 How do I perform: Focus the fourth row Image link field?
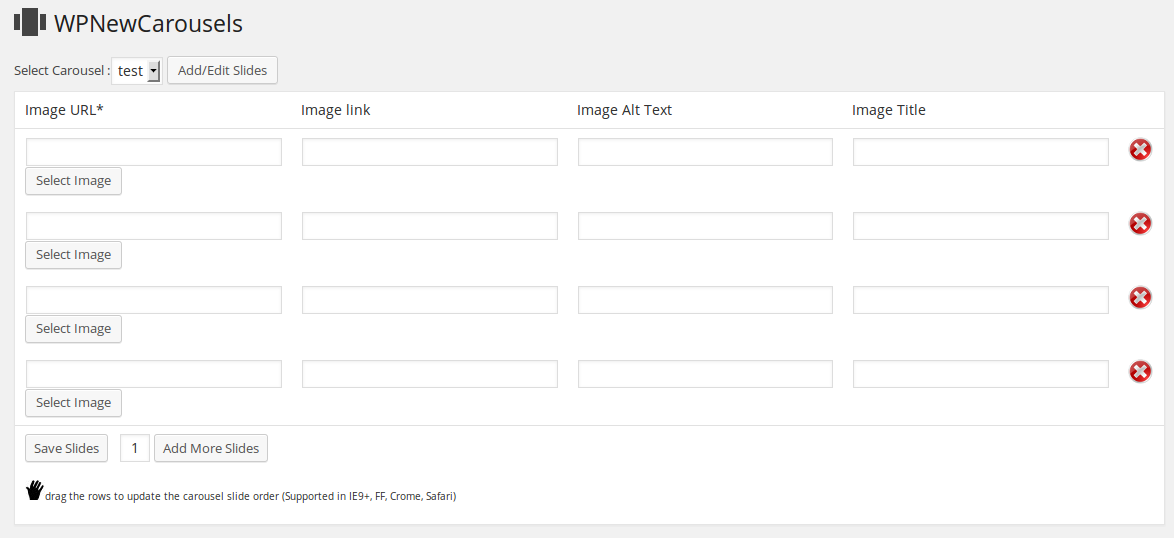coord(430,374)
